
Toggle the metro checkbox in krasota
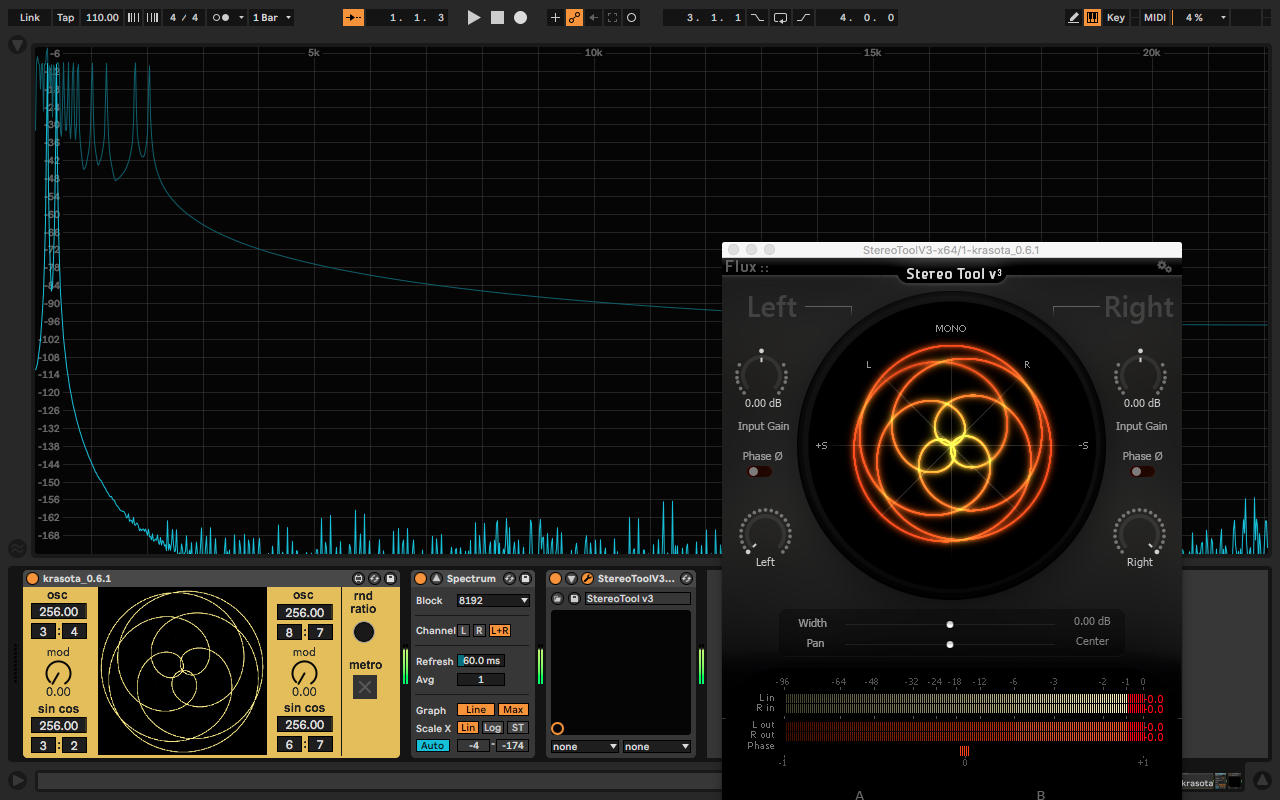pos(364,687)
